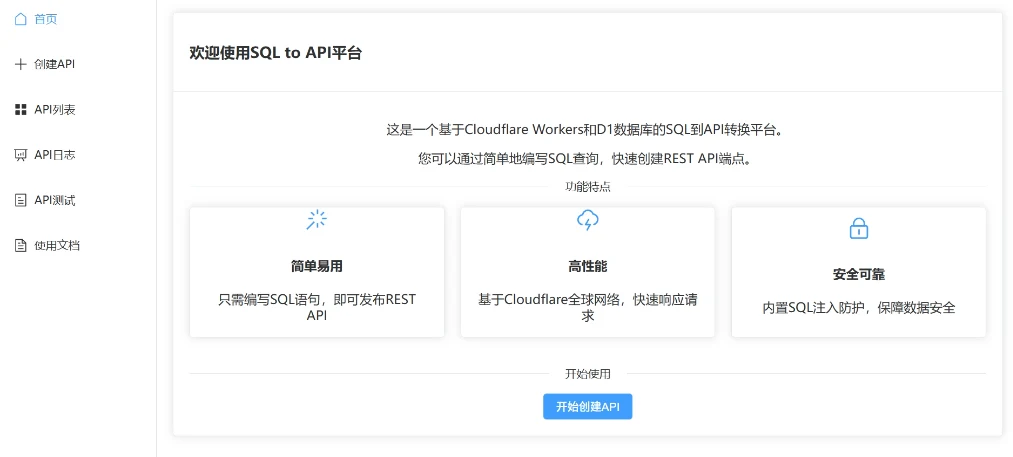Screen dimensions: 1013x457
Task: Click the 高性能 card title
Action: click(587, 266)
